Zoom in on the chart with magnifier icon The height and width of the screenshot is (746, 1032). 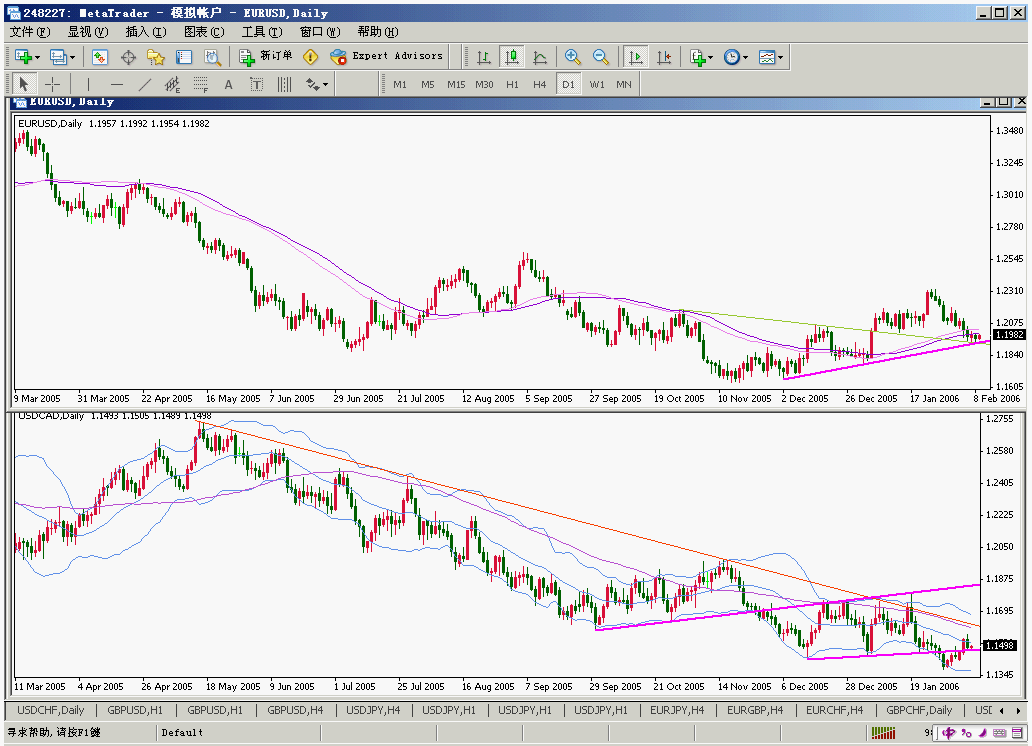point(570,57)
